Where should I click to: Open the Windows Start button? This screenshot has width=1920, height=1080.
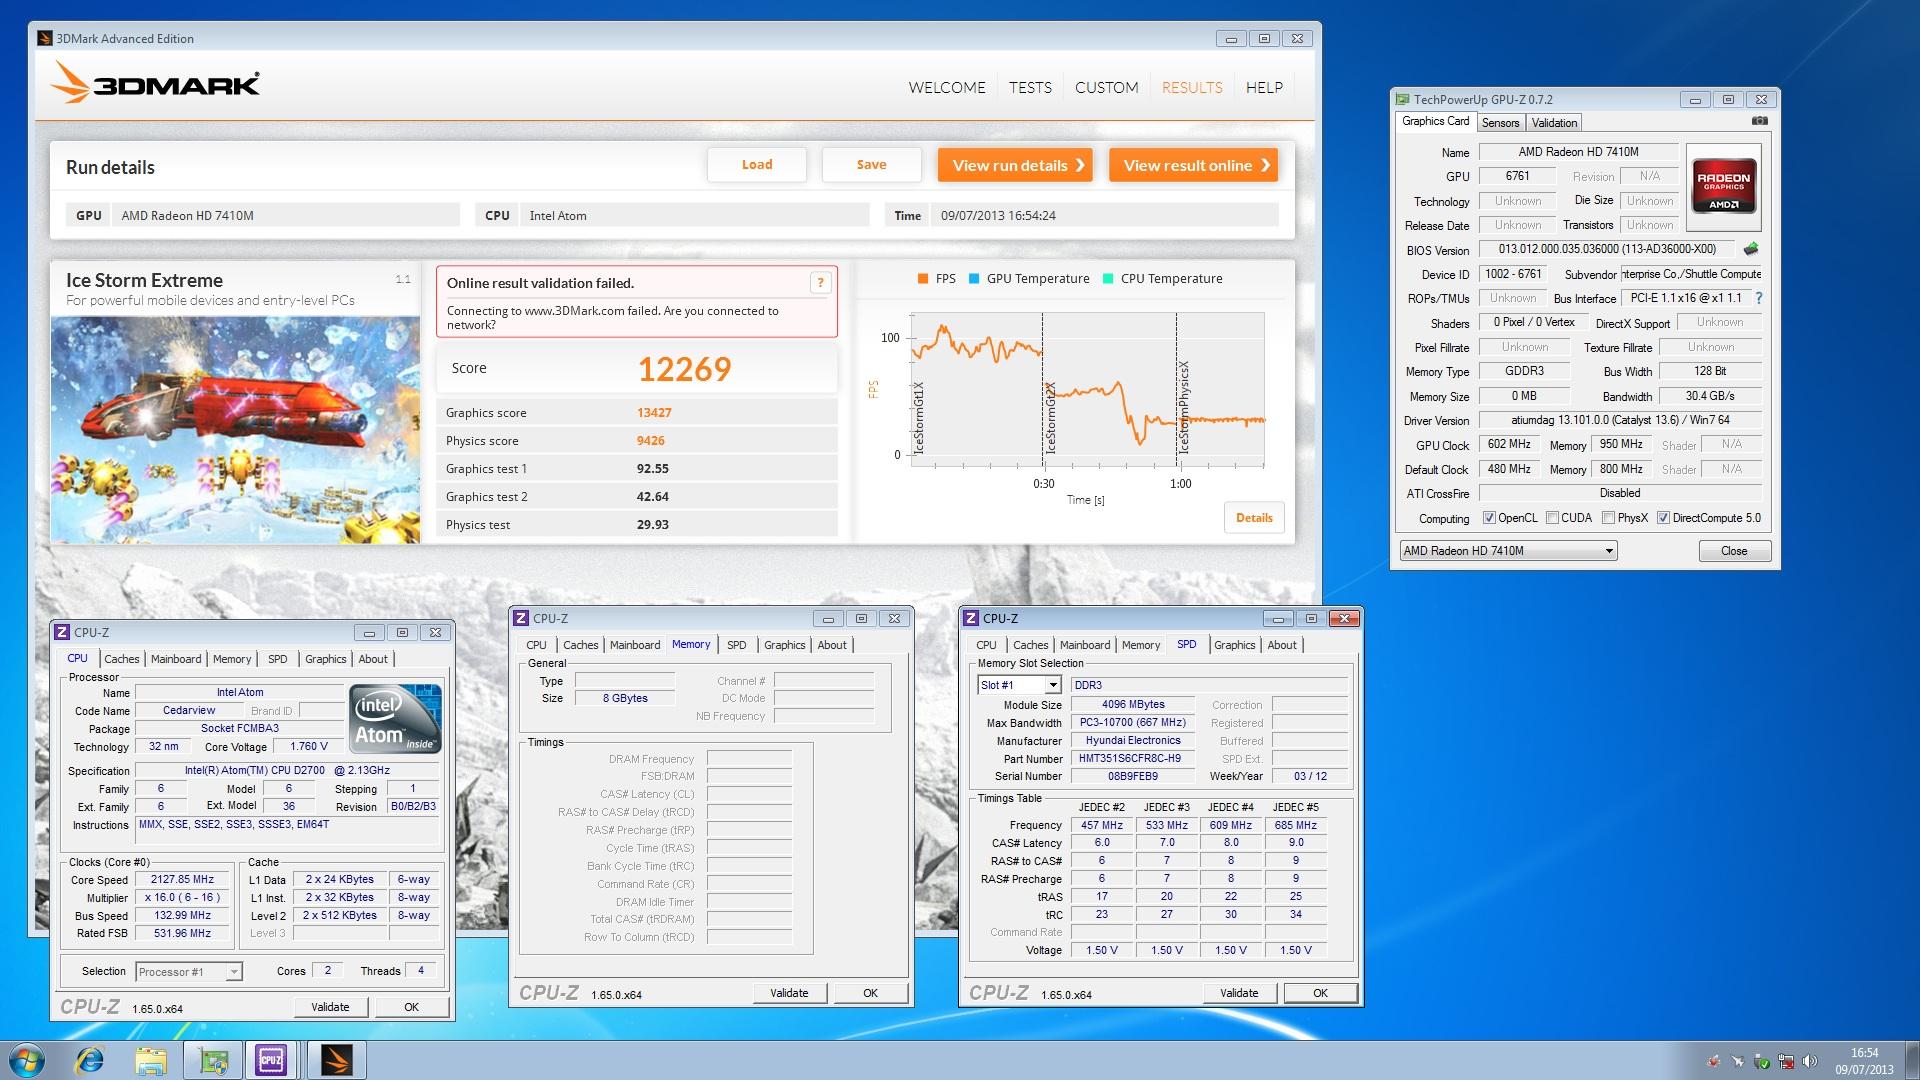pyautogui.click(x=26, y=1060)
